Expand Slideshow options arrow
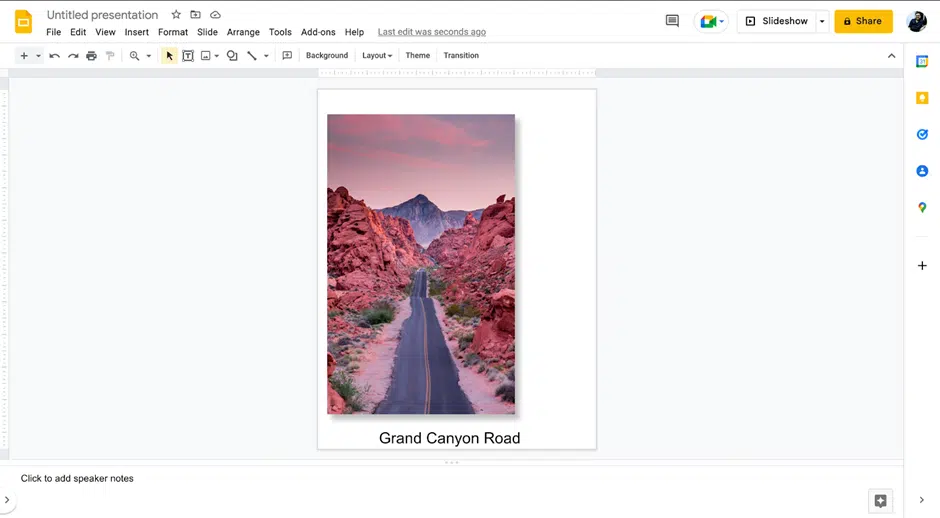 point(822,21)
